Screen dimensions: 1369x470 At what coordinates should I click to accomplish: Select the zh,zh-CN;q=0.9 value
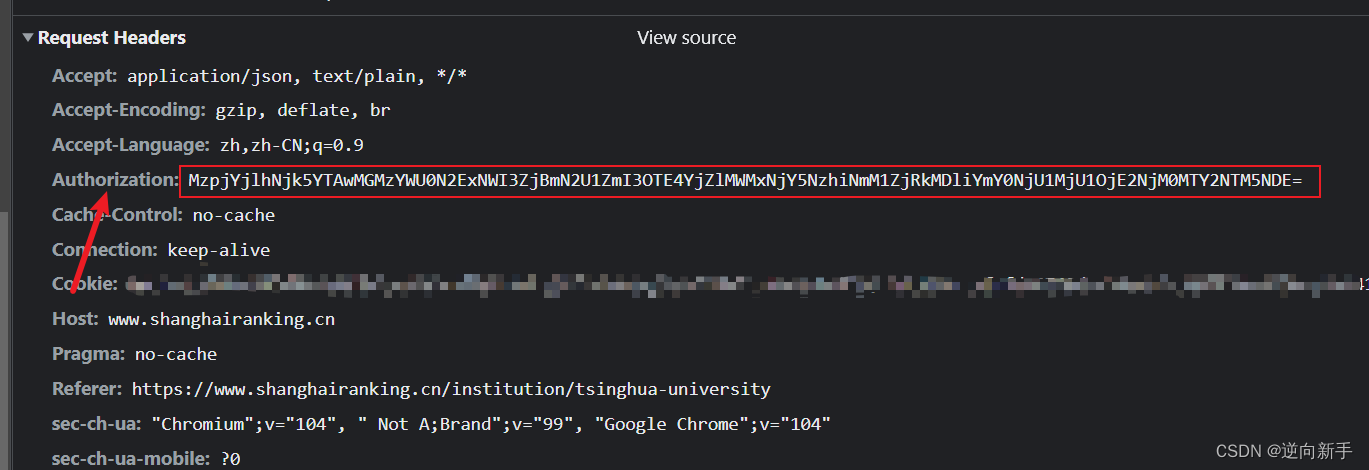[x=292, y=146]
